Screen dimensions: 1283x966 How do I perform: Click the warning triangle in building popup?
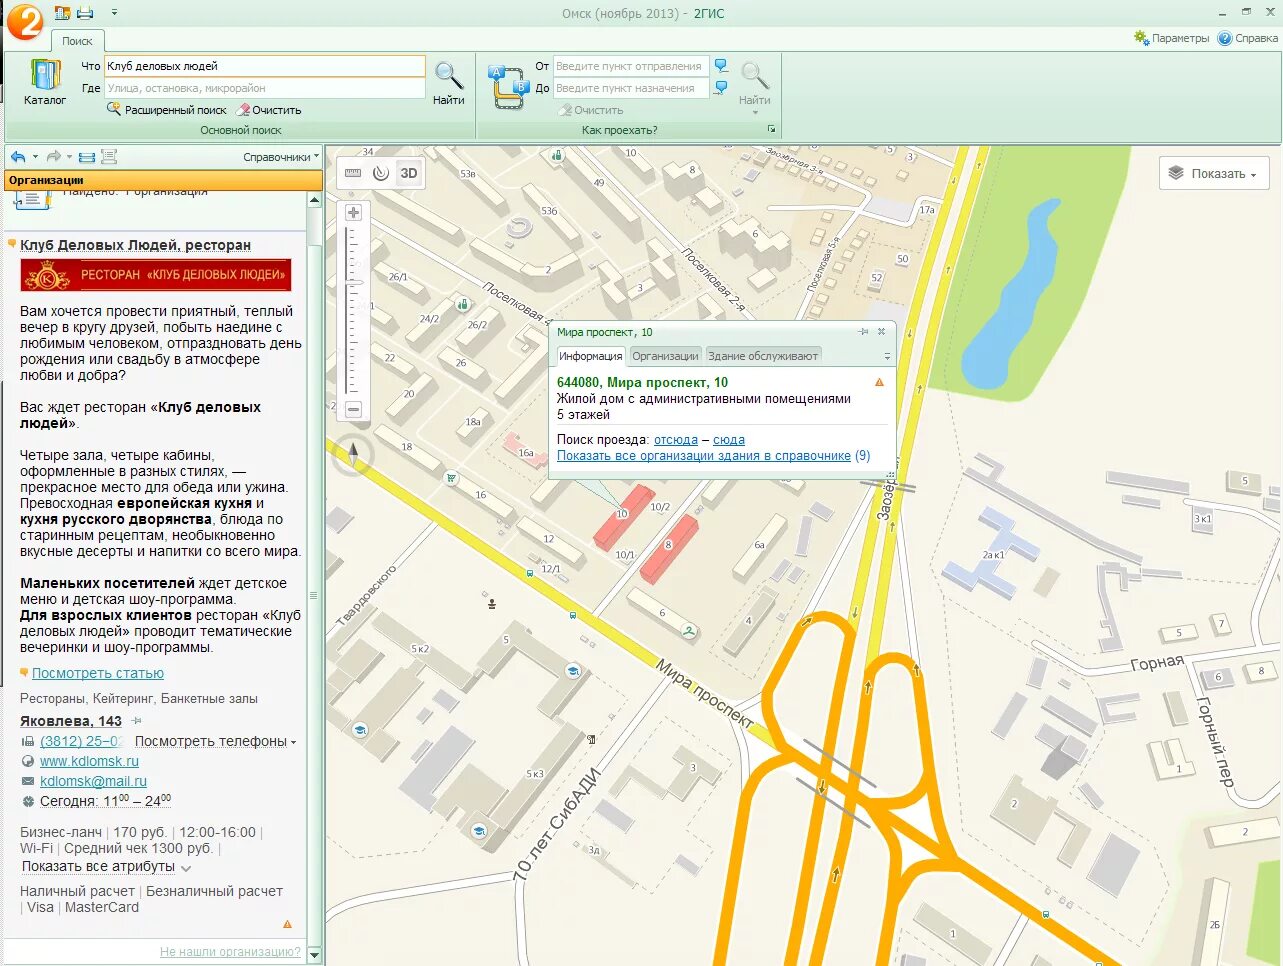[880, 382]
